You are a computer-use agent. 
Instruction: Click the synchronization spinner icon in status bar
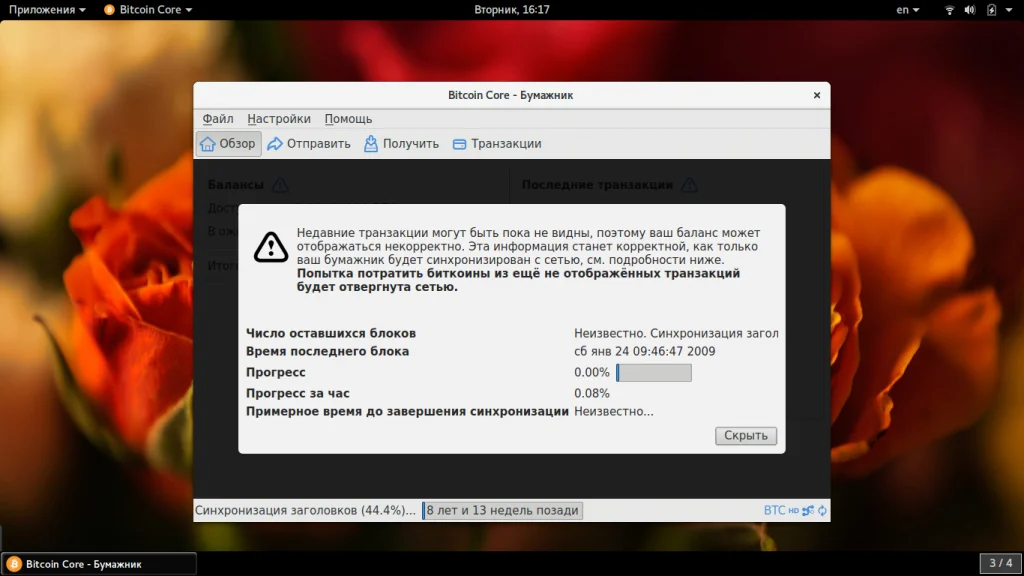822,511
